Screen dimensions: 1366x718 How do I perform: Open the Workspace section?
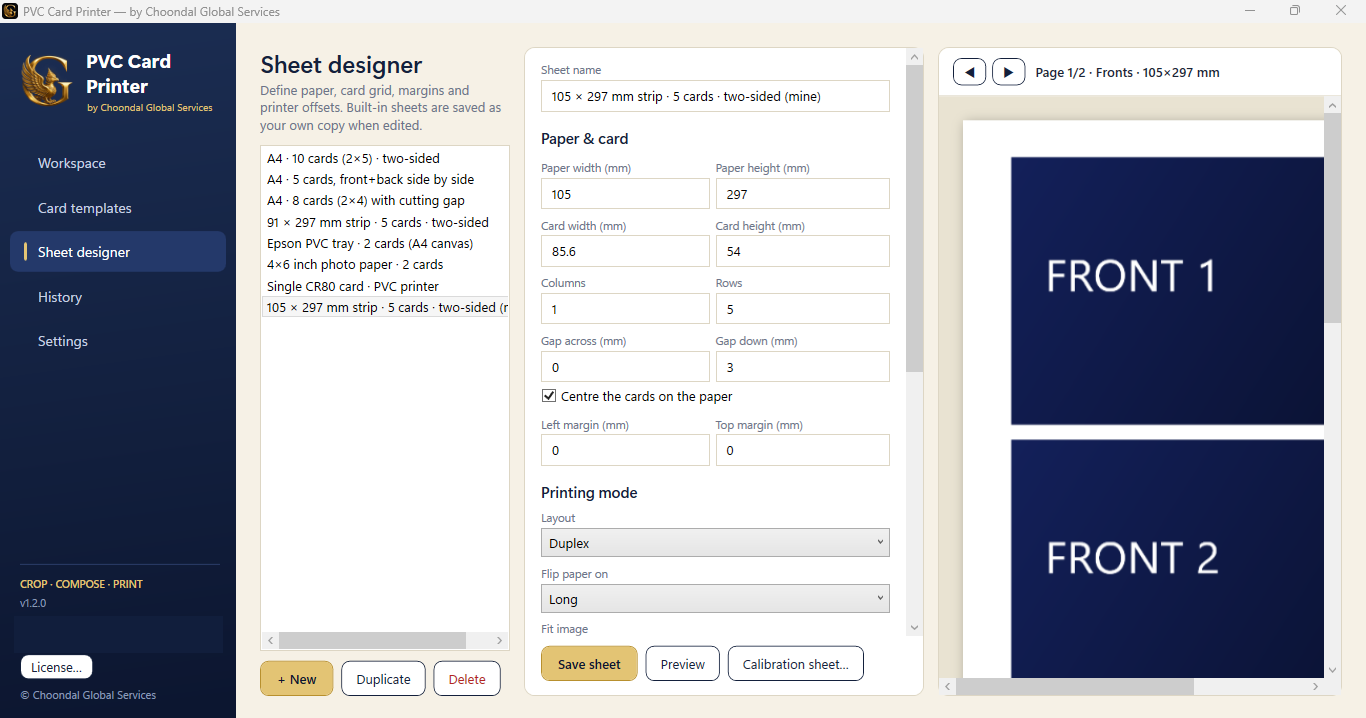(118, 163)
